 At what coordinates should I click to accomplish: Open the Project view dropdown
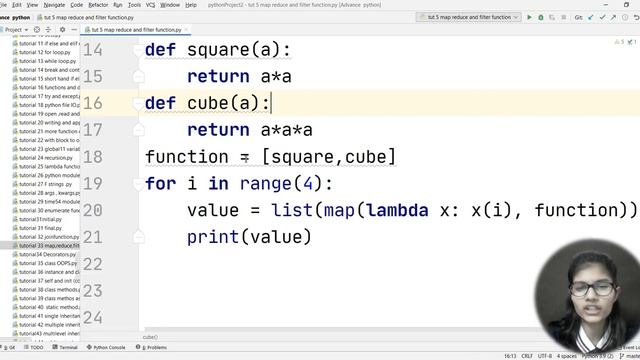[15, 30]
